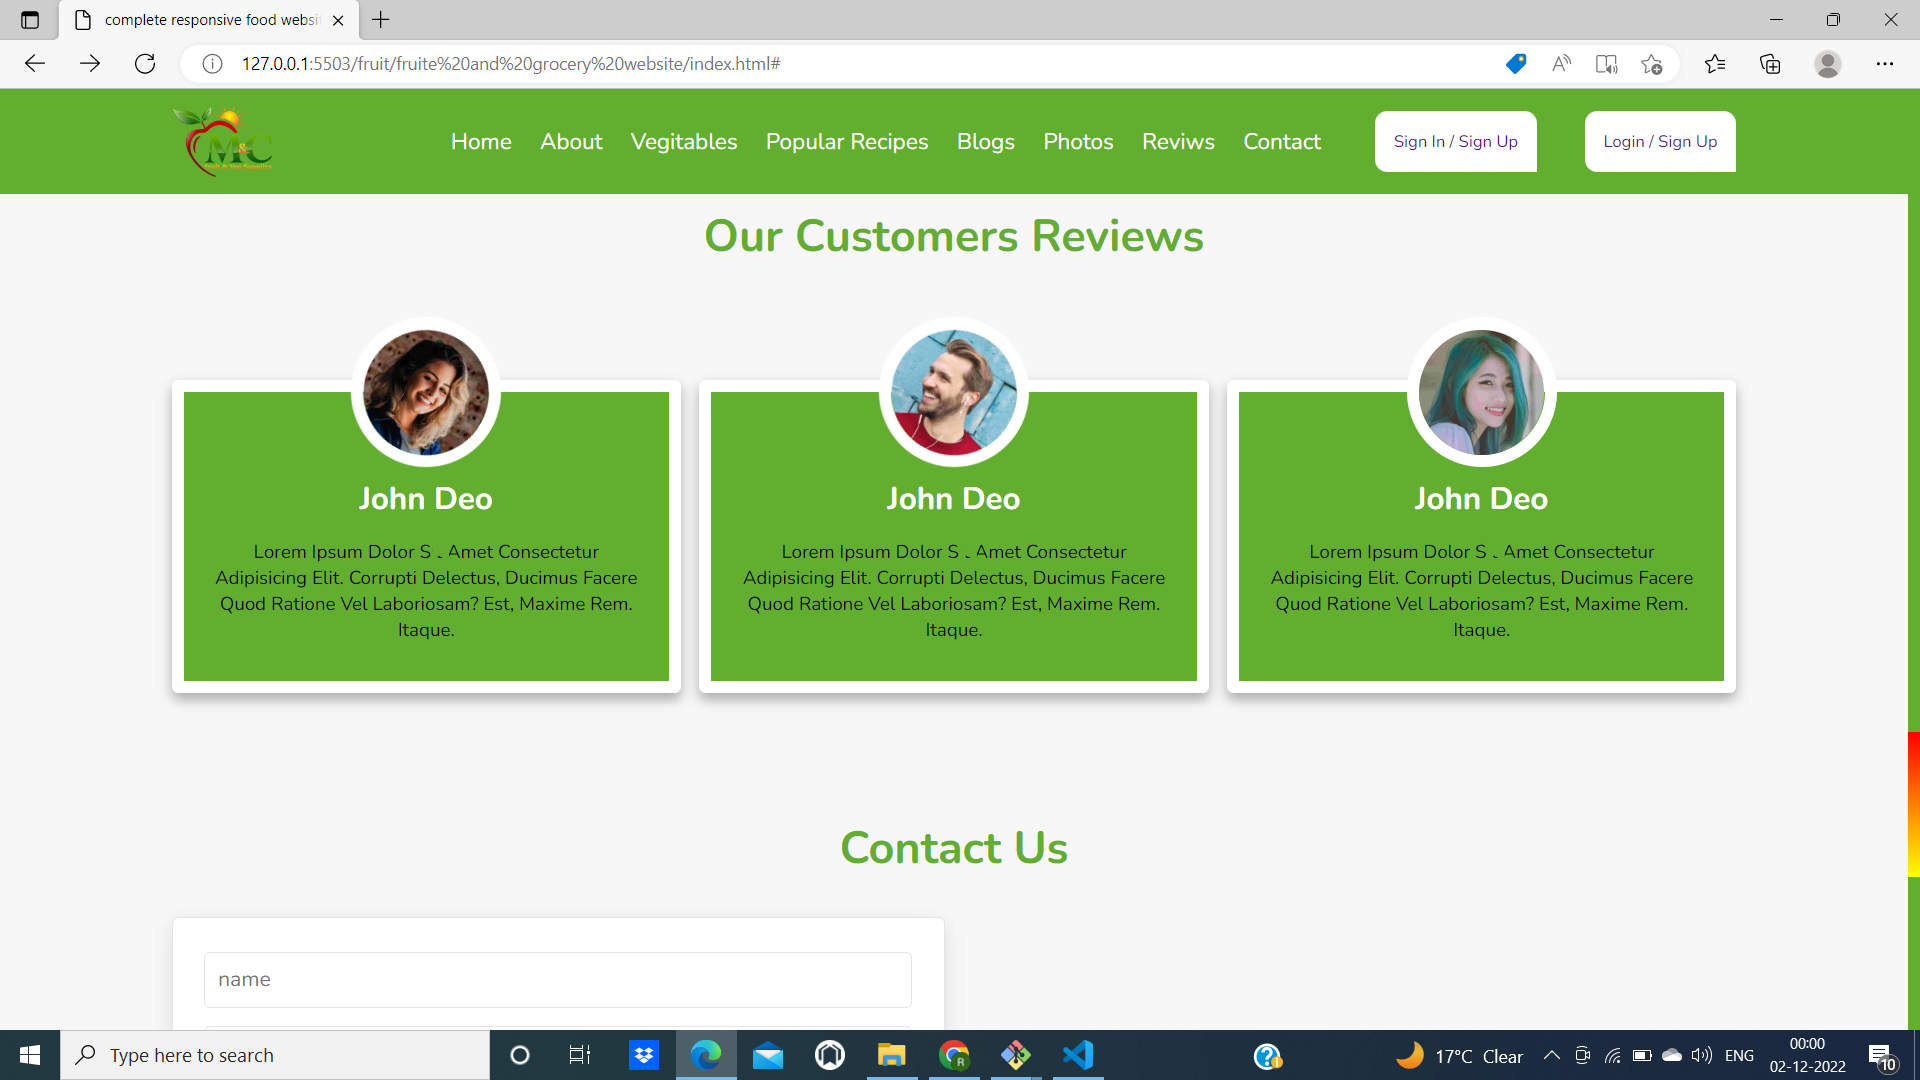
Task: Click the M&C fruit website logo
Action: 222,141
